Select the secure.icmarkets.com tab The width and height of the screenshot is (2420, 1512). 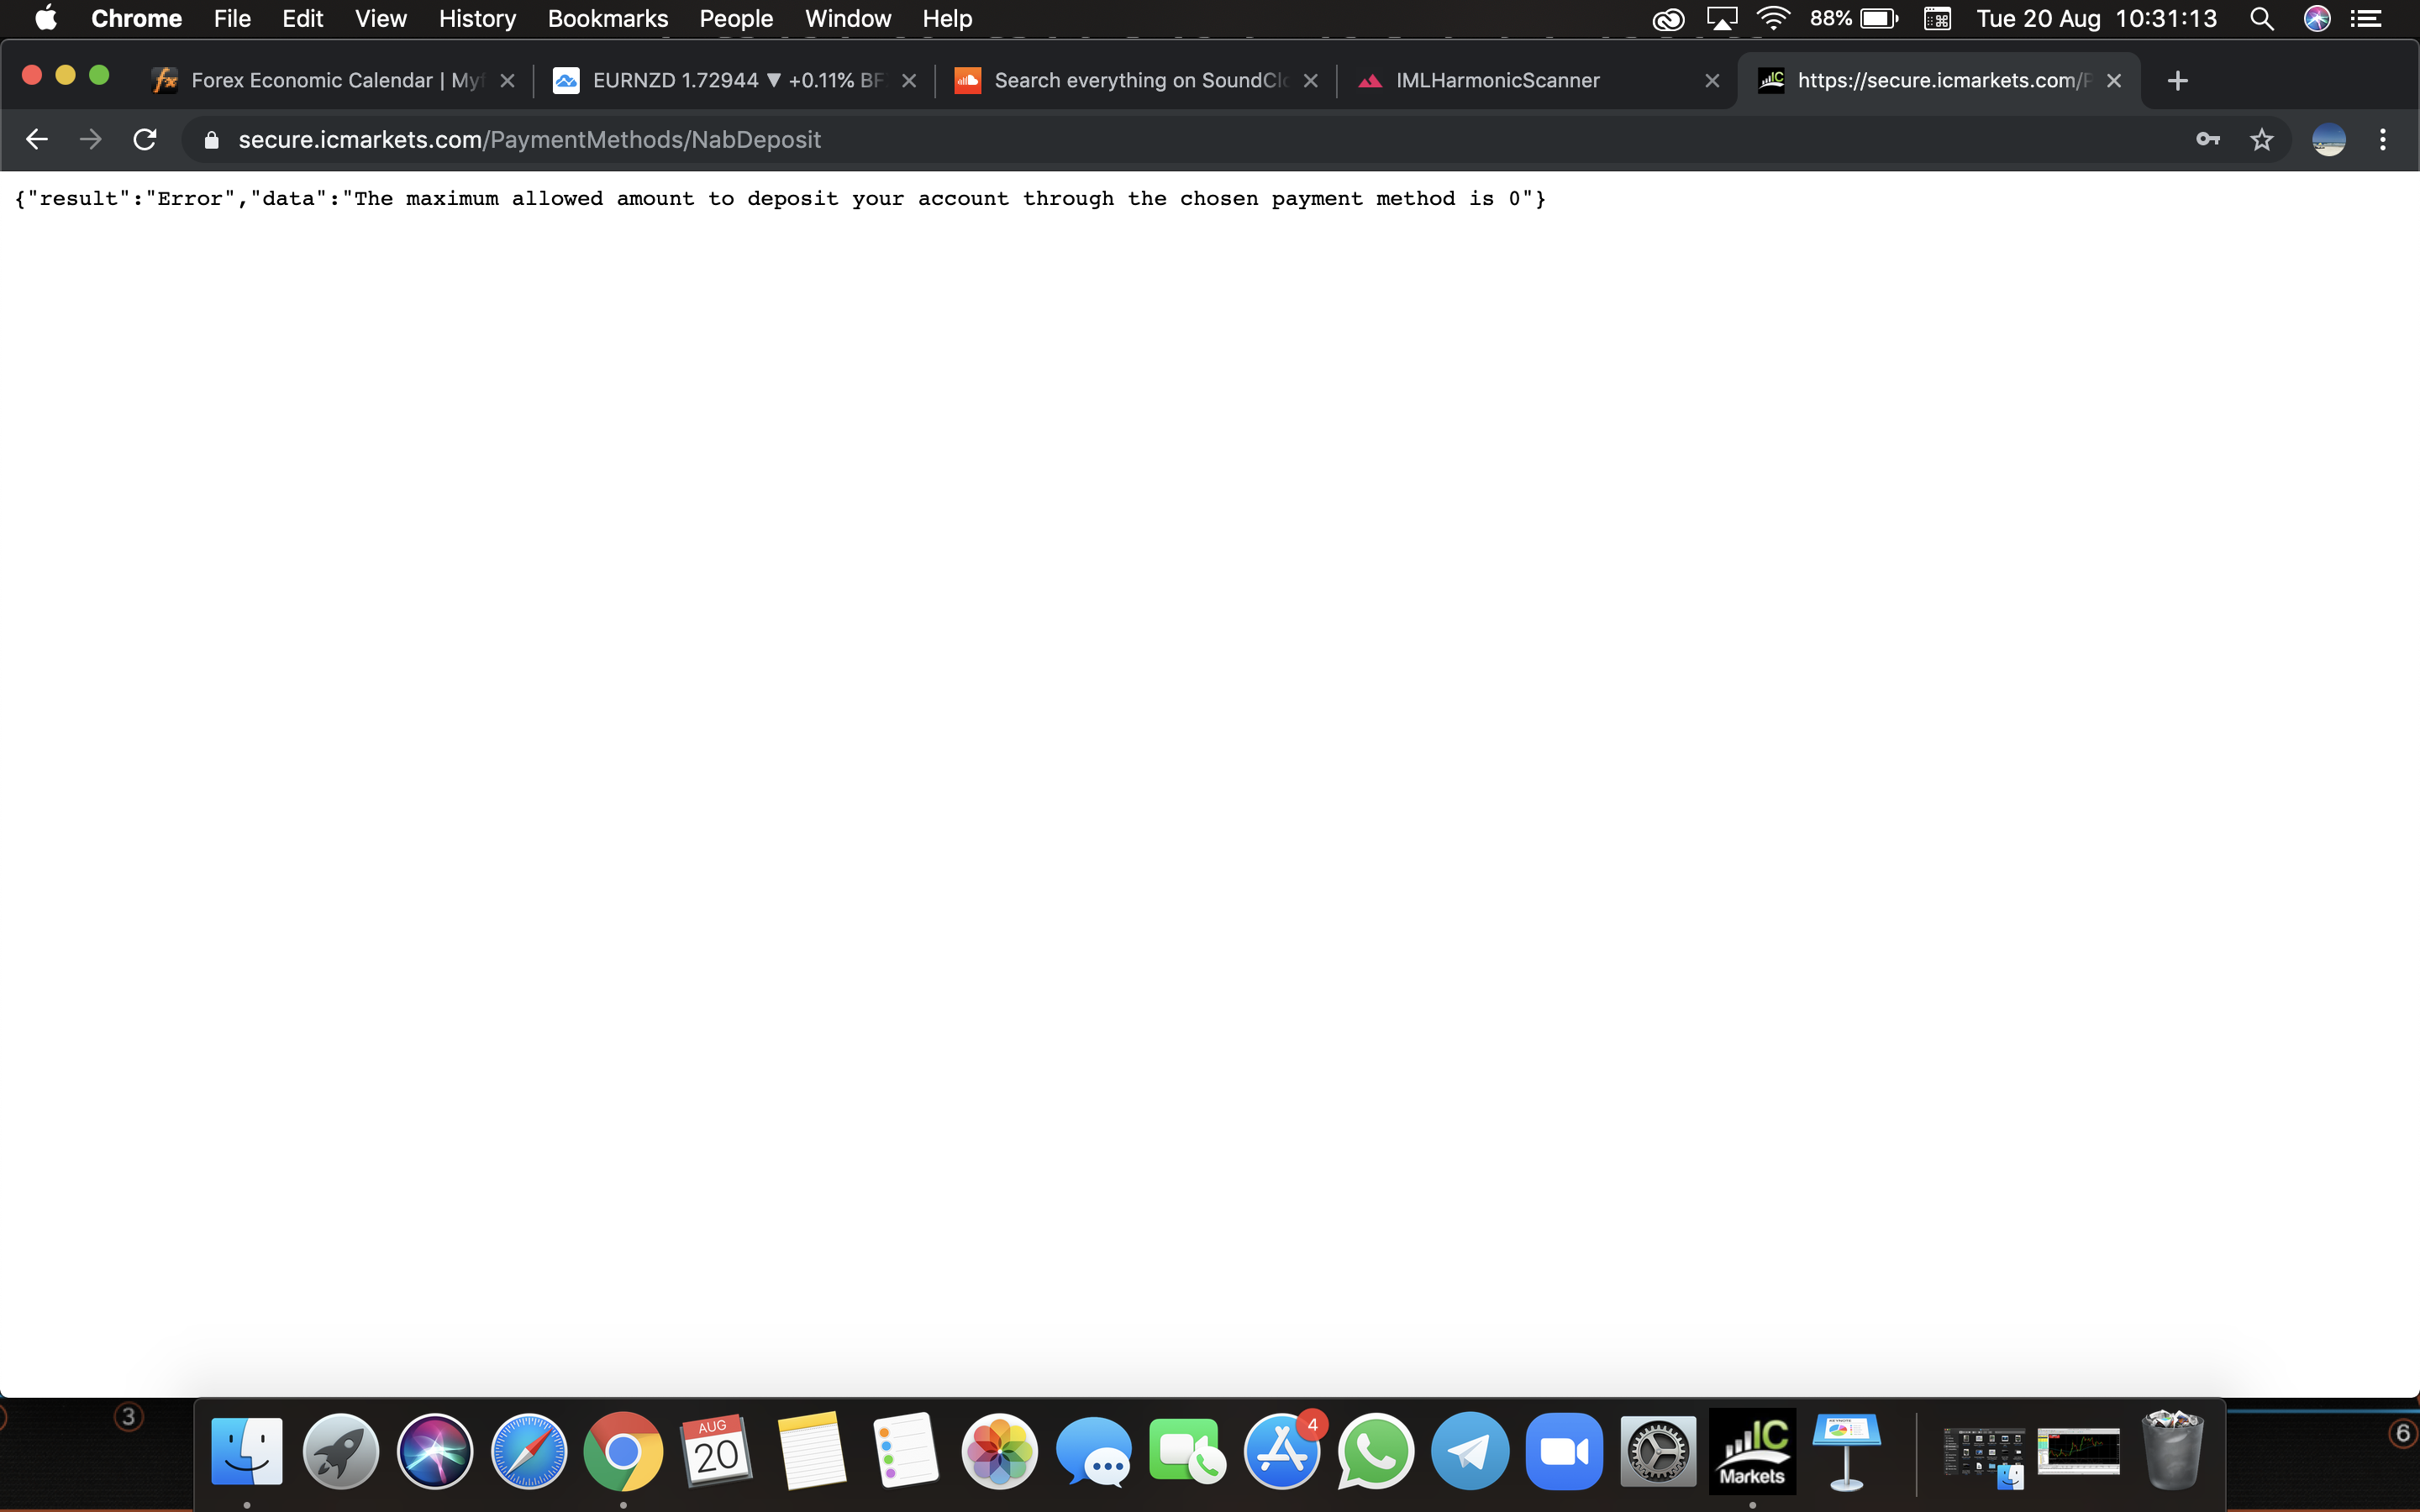tap(1939, 81)
